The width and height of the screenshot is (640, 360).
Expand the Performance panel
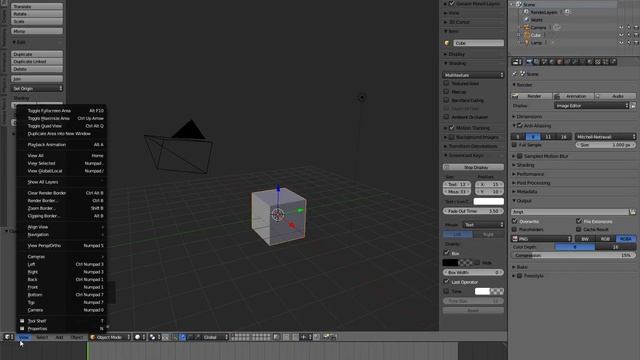(x=530, y=174)
